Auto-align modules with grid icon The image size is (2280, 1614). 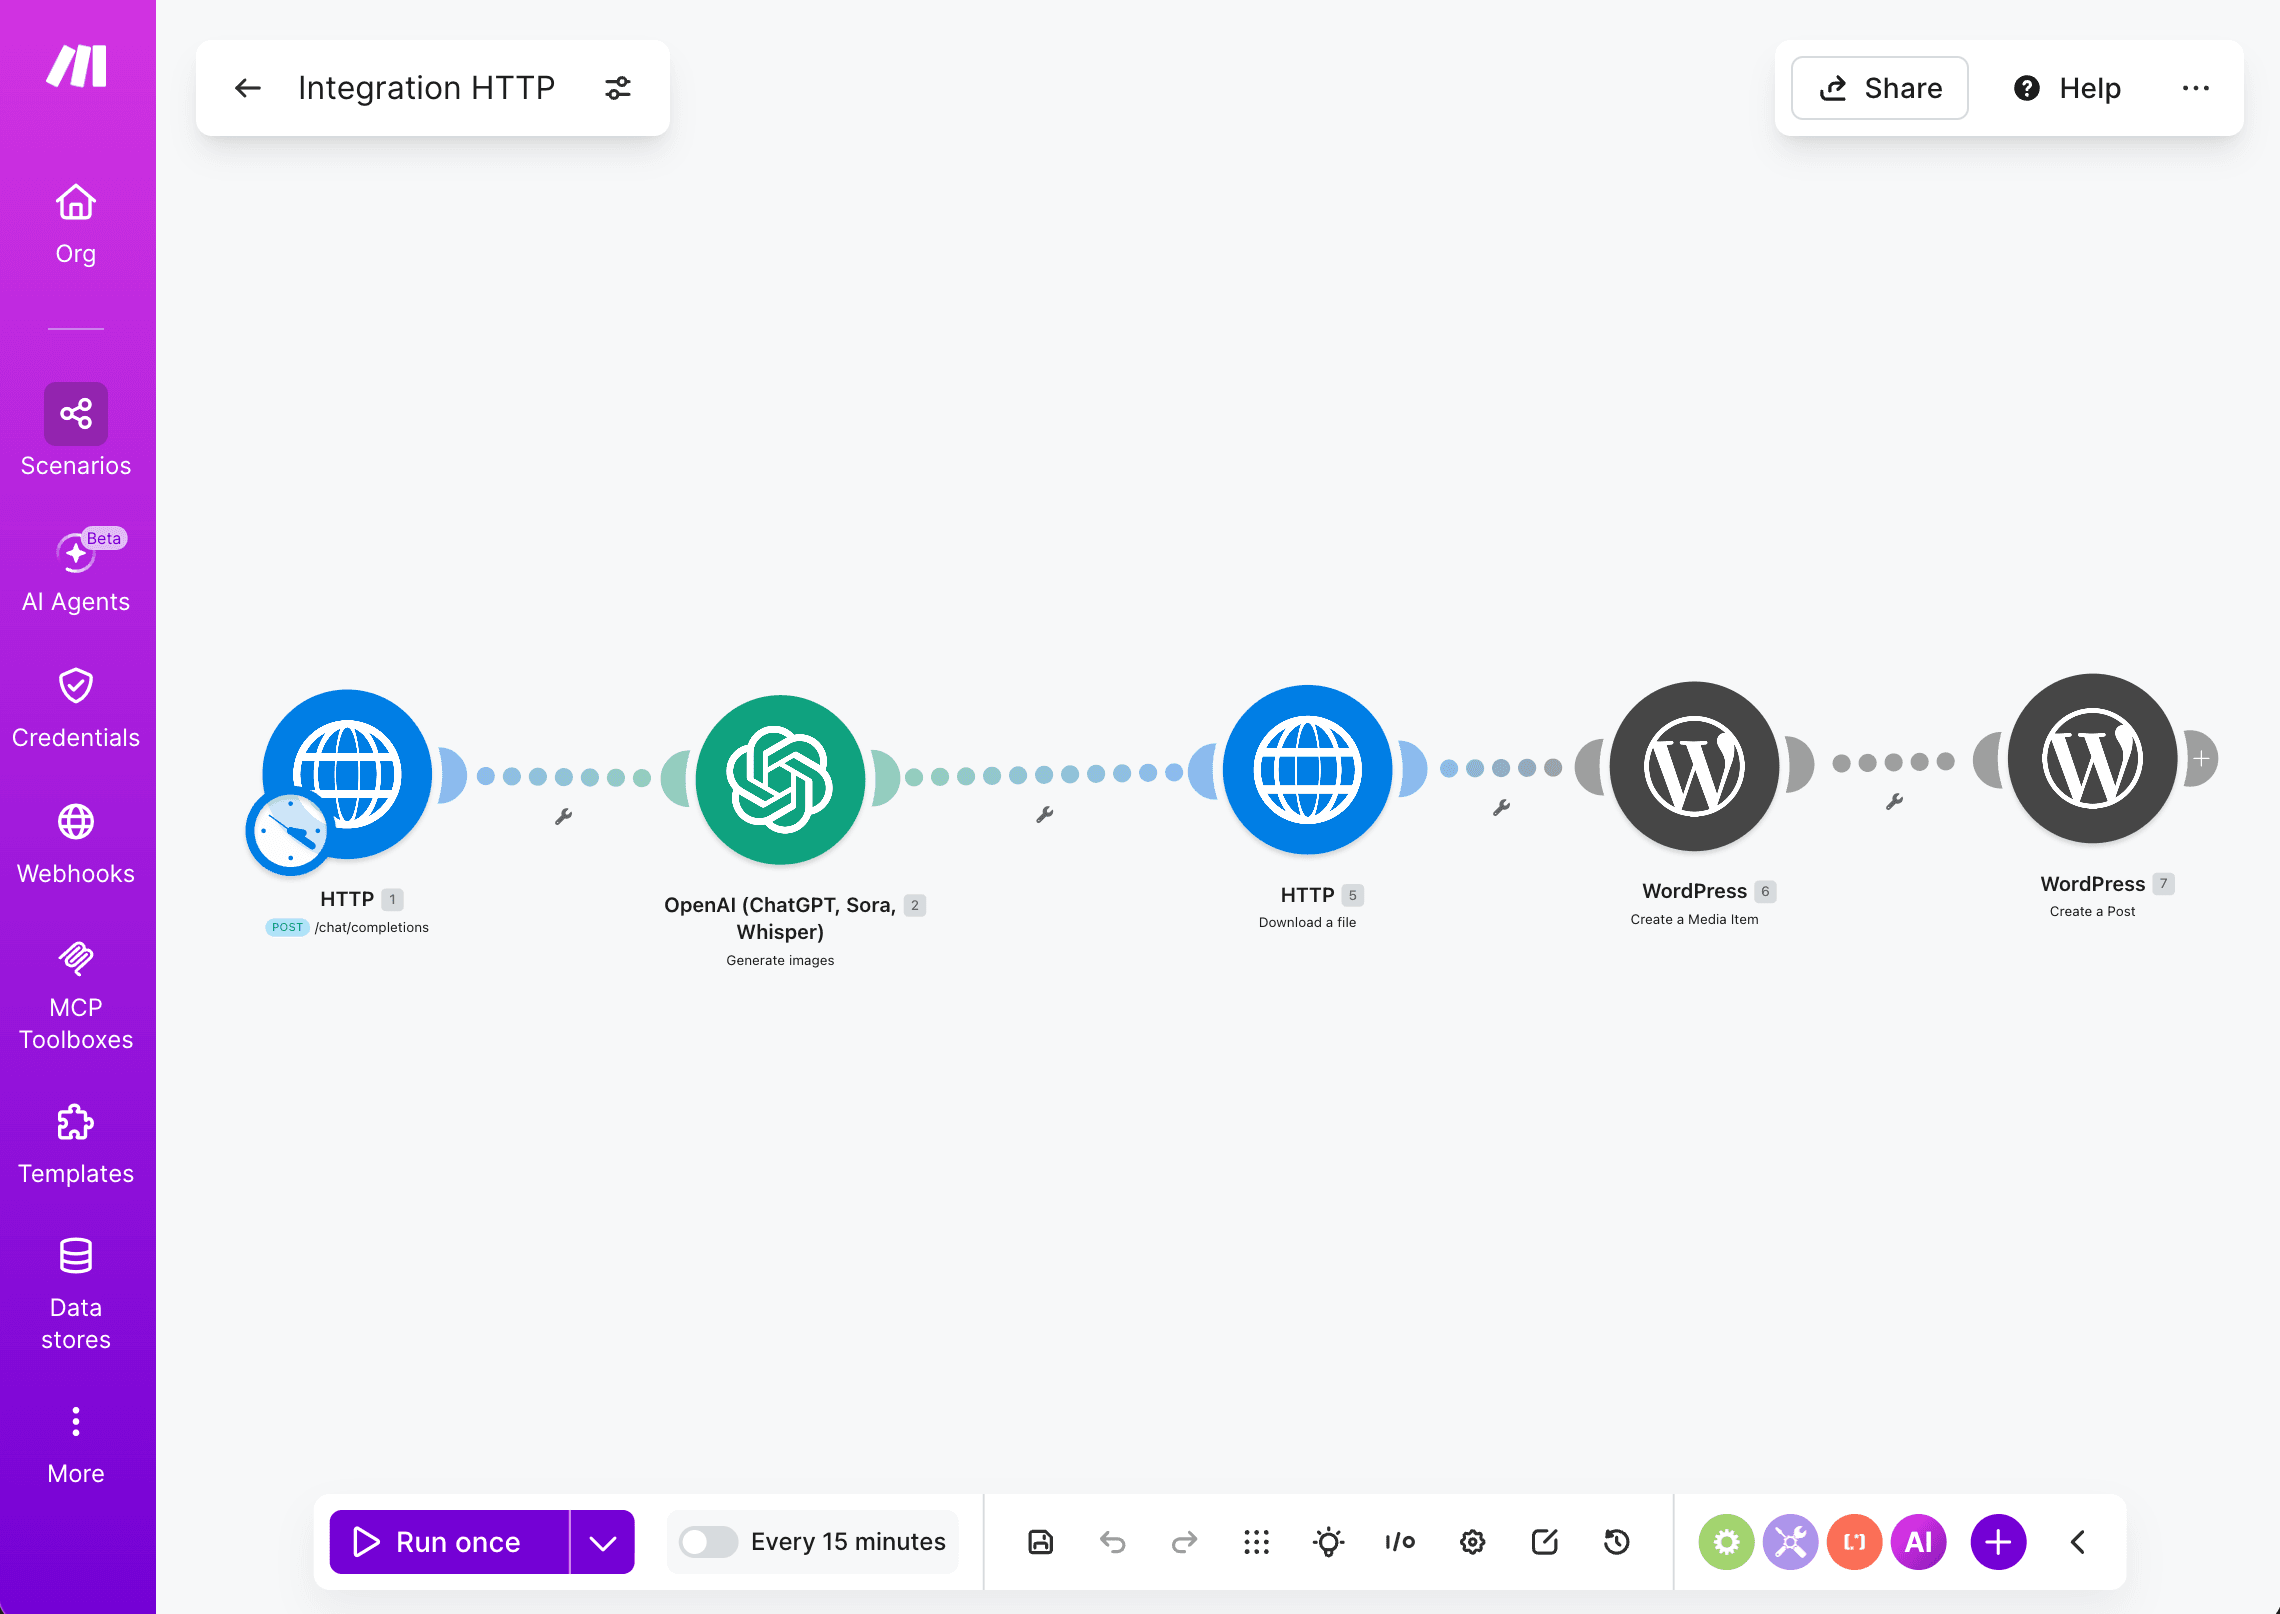coord(1256,1542)
